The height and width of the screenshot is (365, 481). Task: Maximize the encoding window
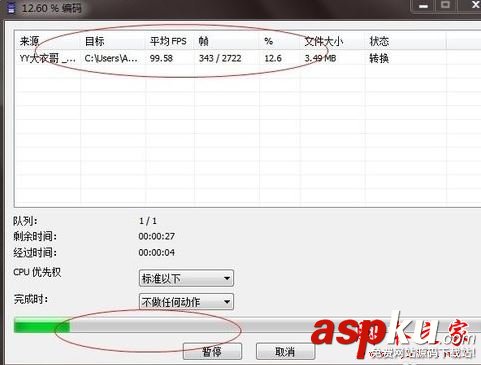[446, 6]
